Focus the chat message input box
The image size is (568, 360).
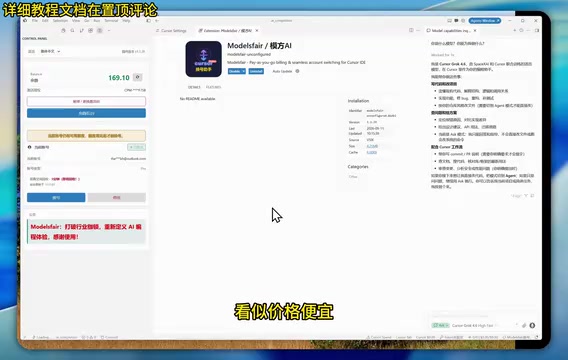(483, 316)
